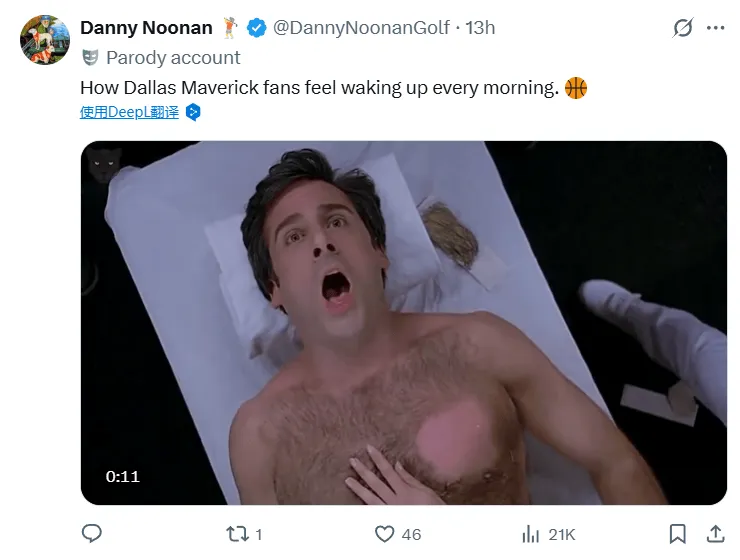The height and width of the screenshot is (560, 740).
Task: Click the tweet text about Dallas Maverick fans
Action: click(x=319, y=88)
